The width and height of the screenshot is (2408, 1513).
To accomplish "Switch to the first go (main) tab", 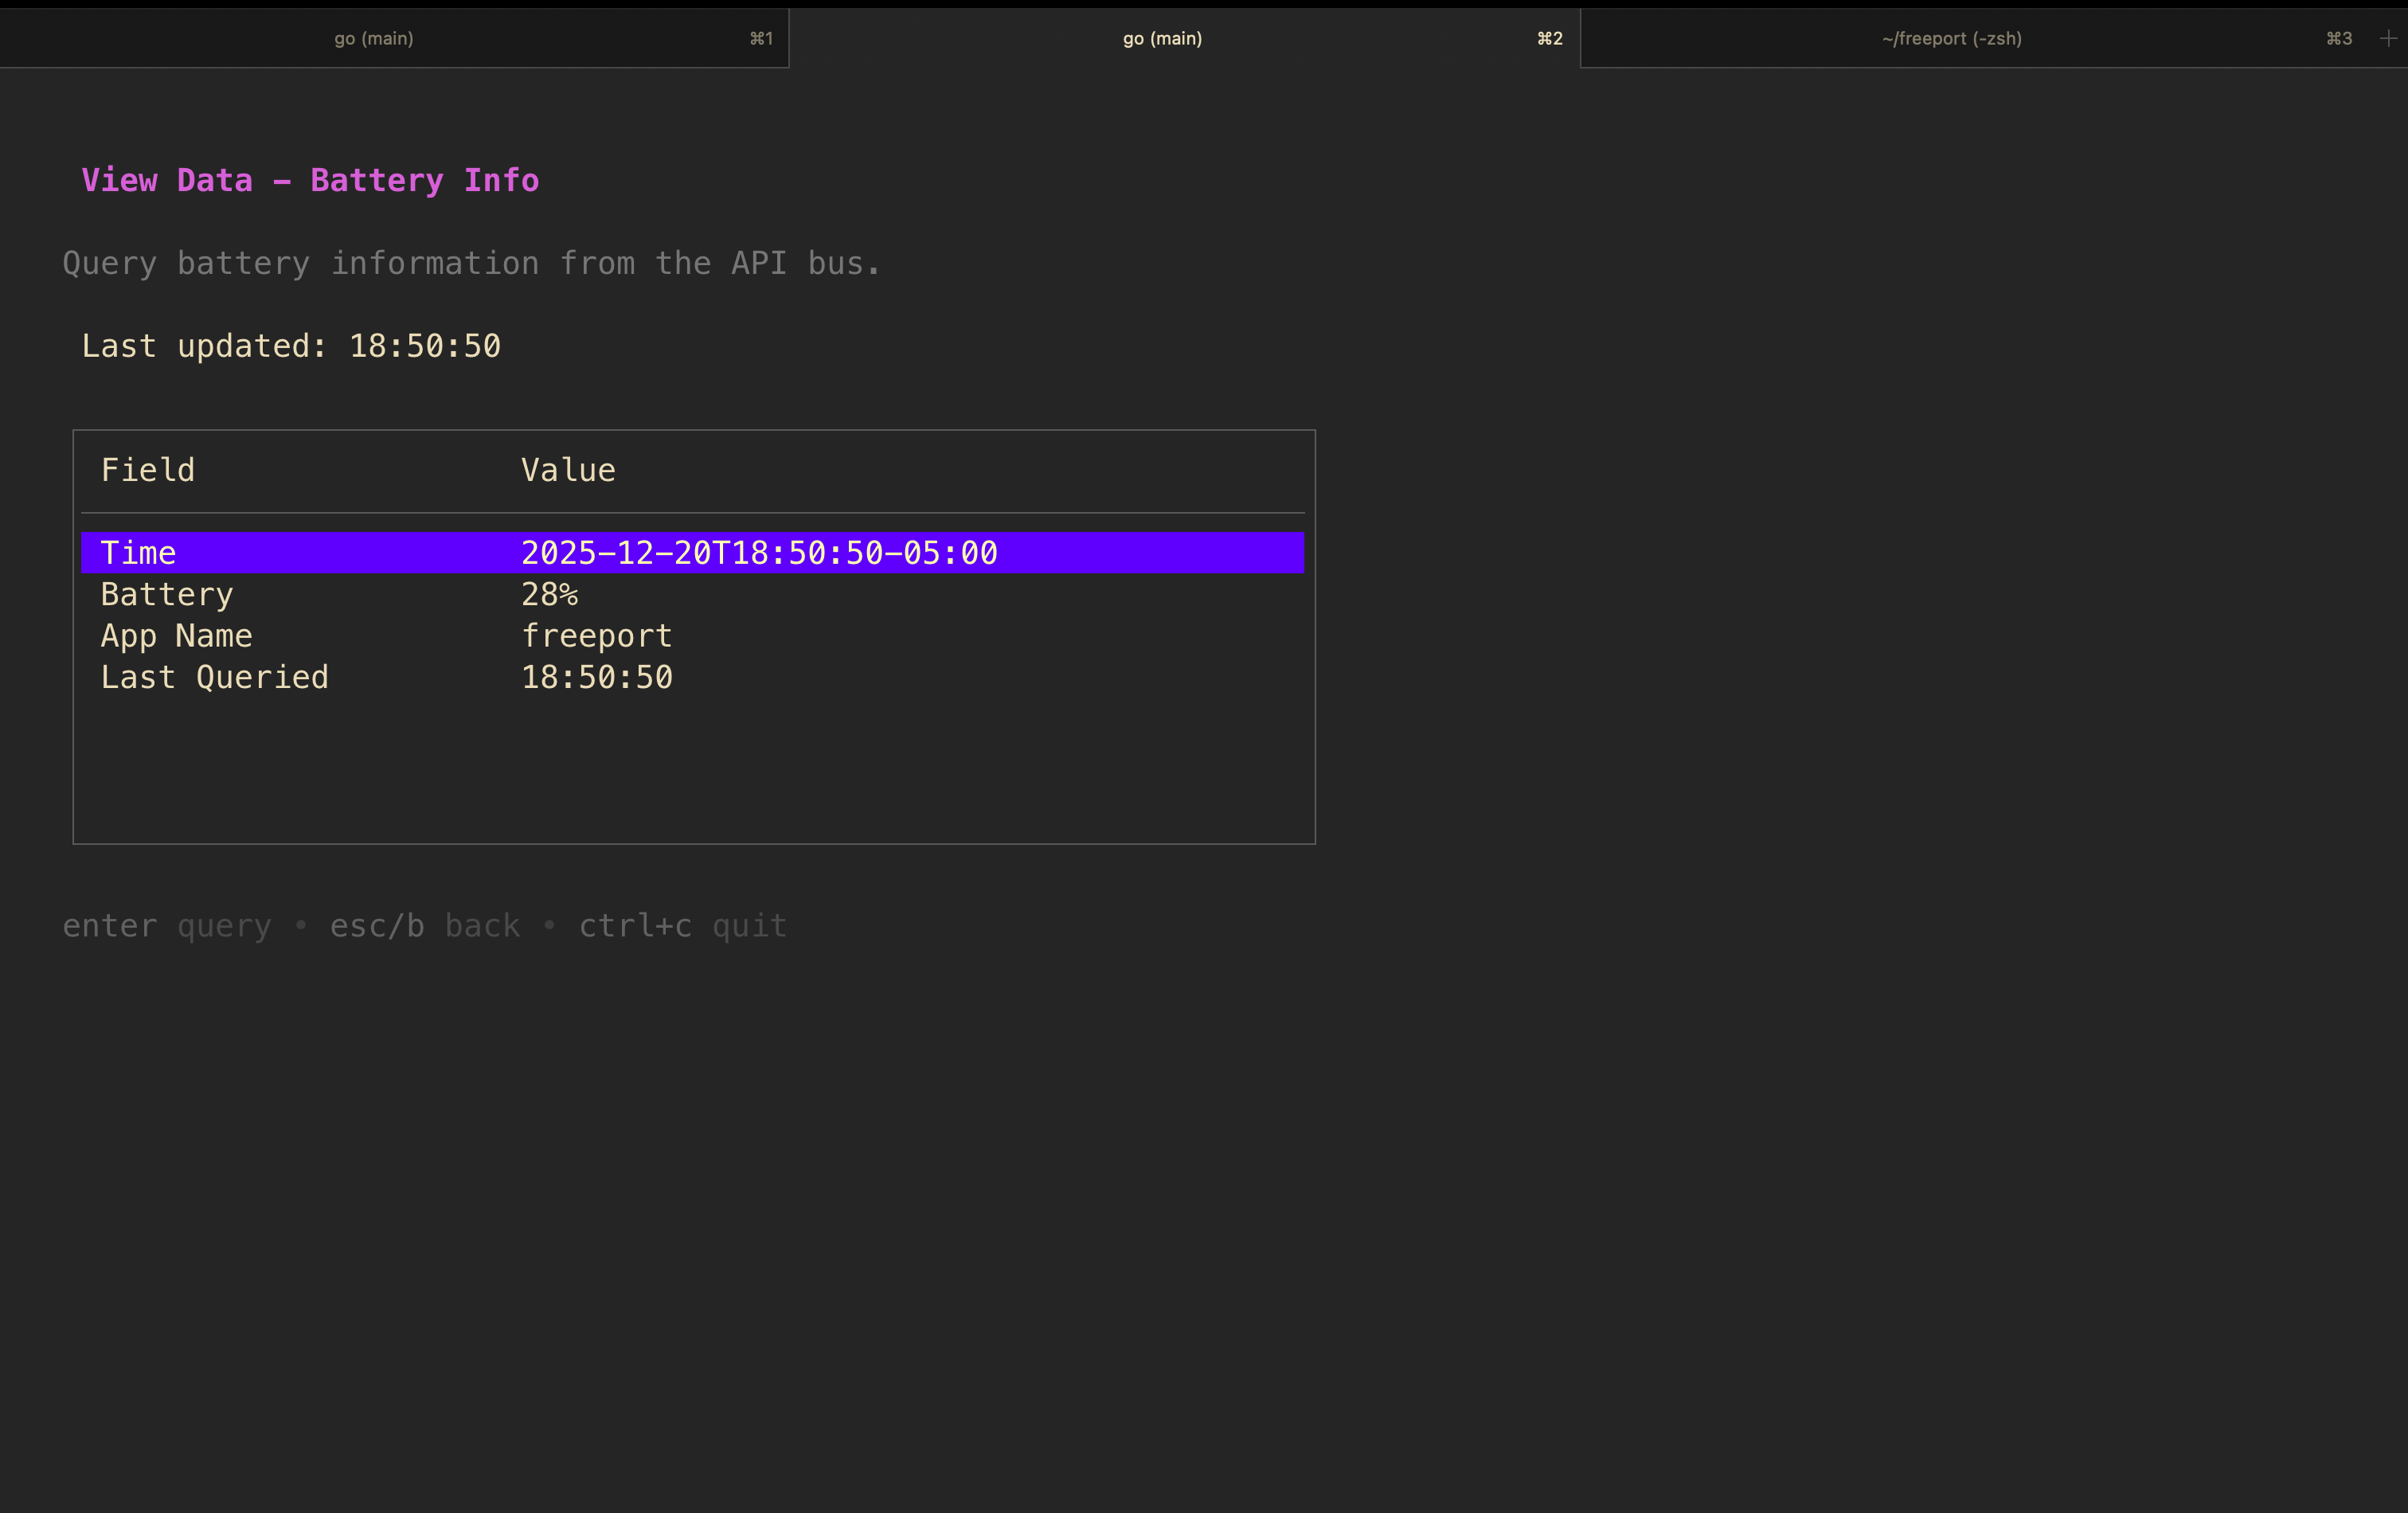I will 373,38.
